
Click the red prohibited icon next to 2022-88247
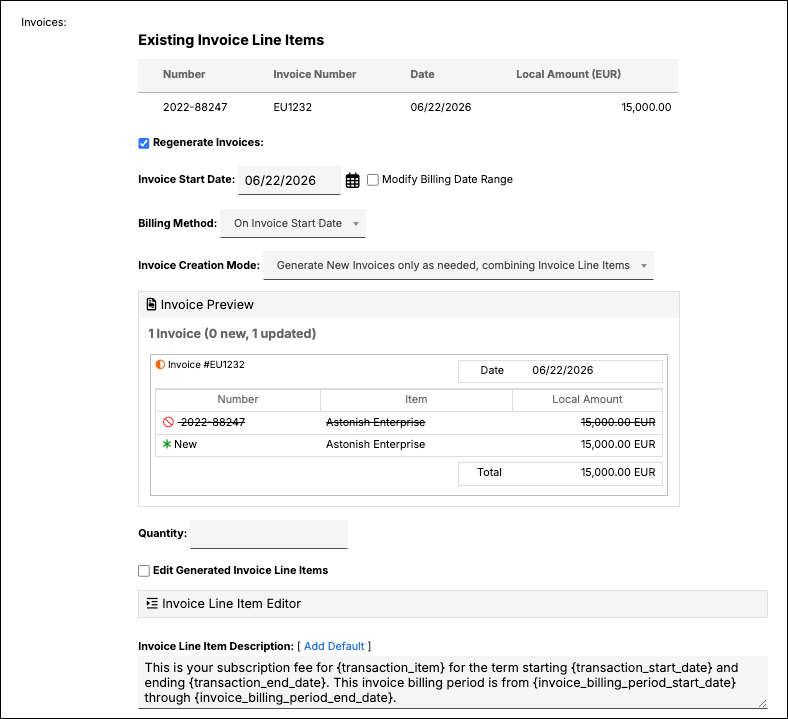click(168, 422)
